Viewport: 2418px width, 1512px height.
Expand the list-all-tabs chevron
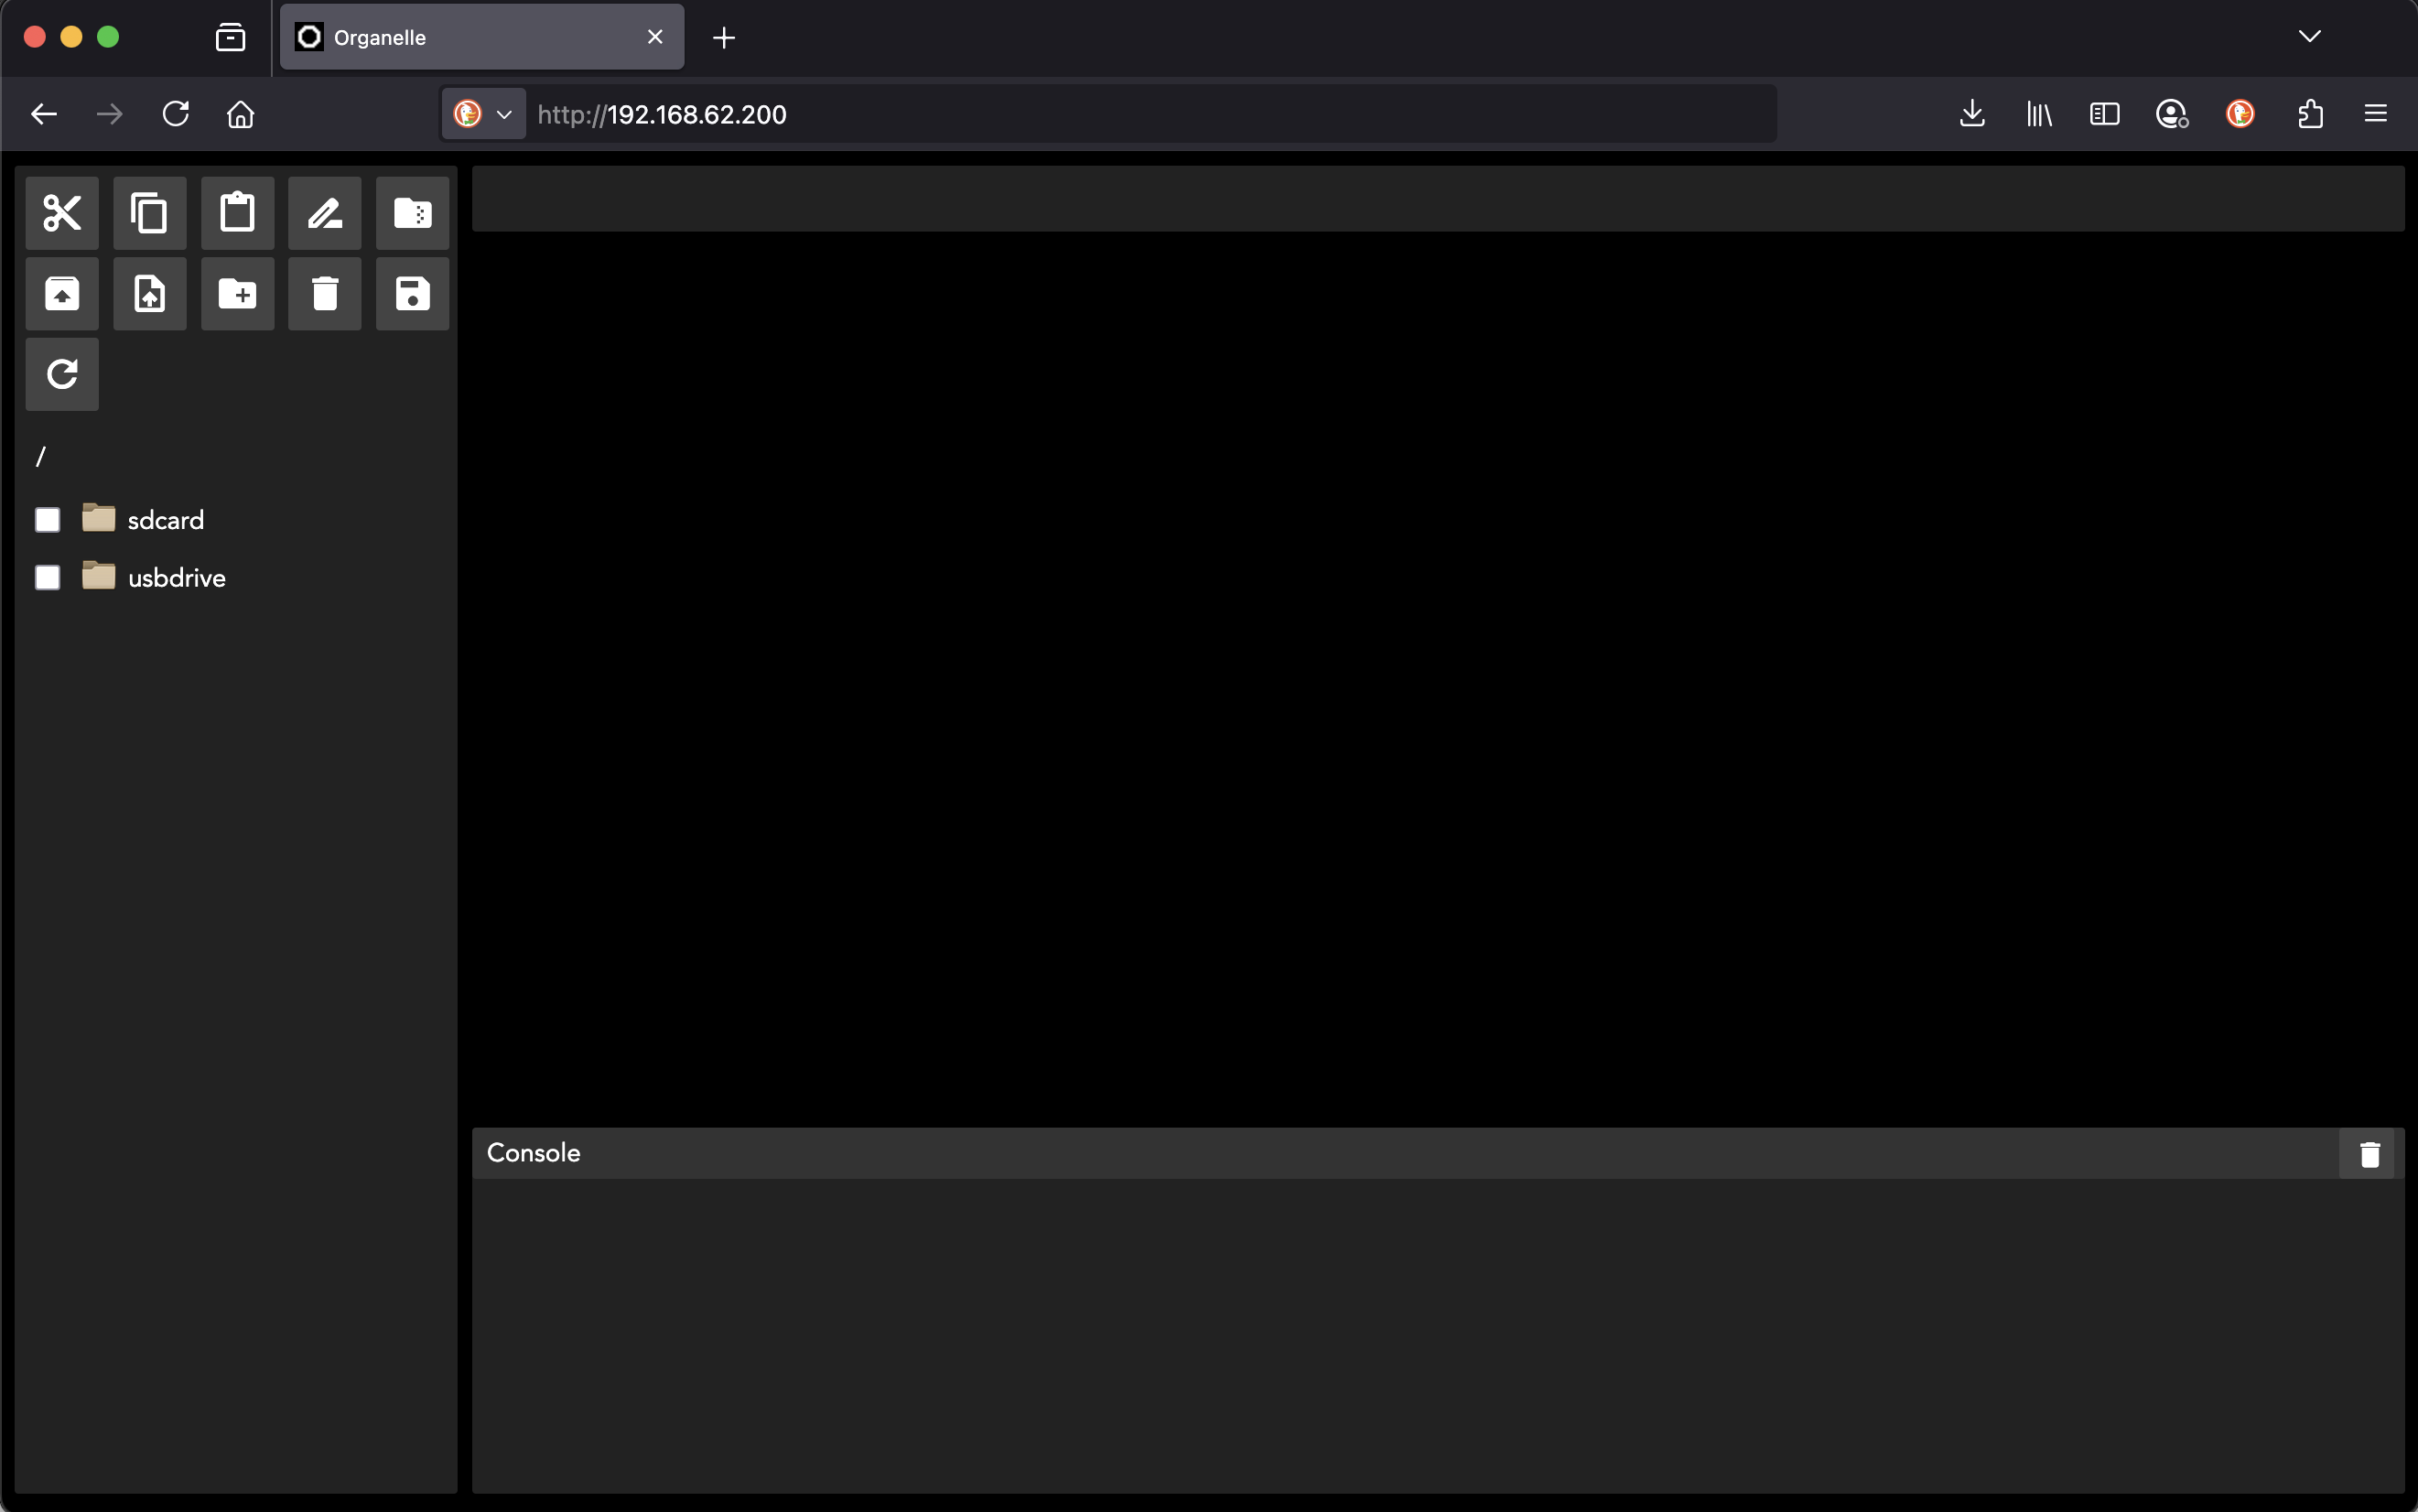pyautogui.click(x=2310, y=37)
